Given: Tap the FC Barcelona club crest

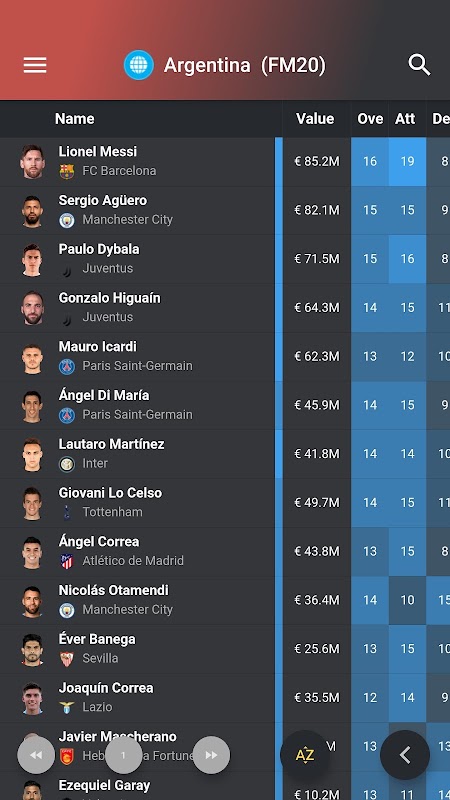Looking at the screenshot, I should tap(67, 171).
